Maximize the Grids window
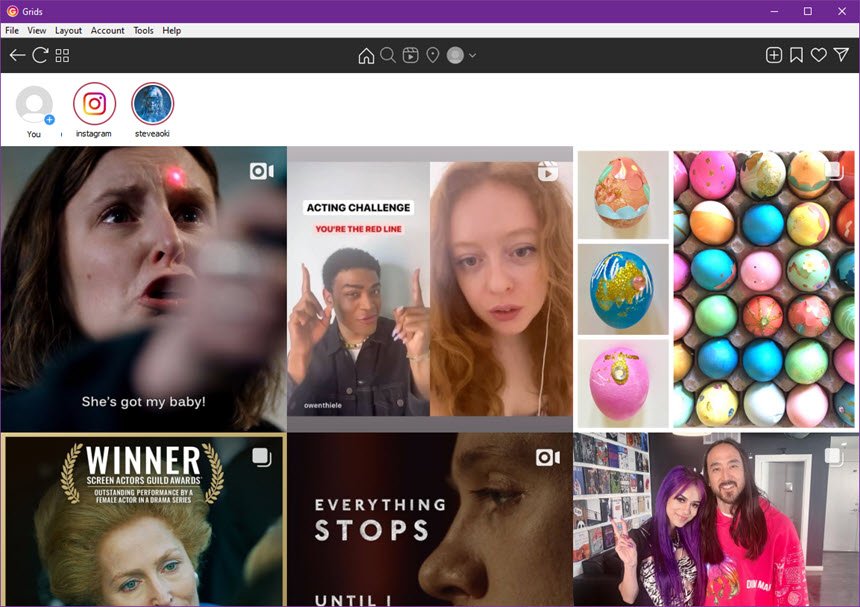This screenshot has width=860, height=607. [808, 11]
